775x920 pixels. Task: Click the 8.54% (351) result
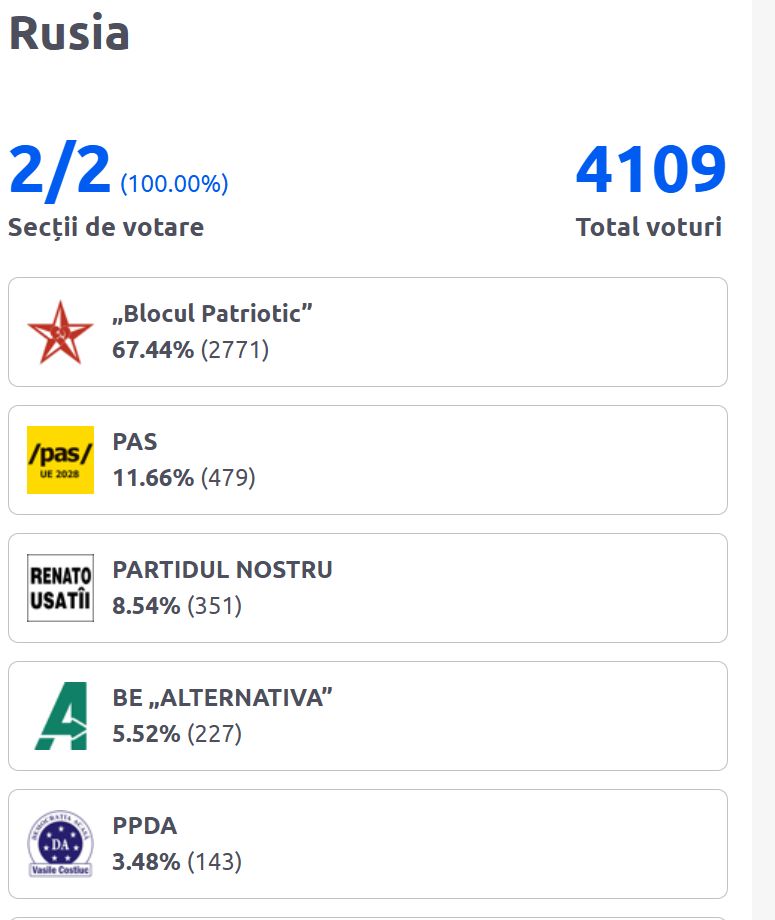click(x=177, y=606)
